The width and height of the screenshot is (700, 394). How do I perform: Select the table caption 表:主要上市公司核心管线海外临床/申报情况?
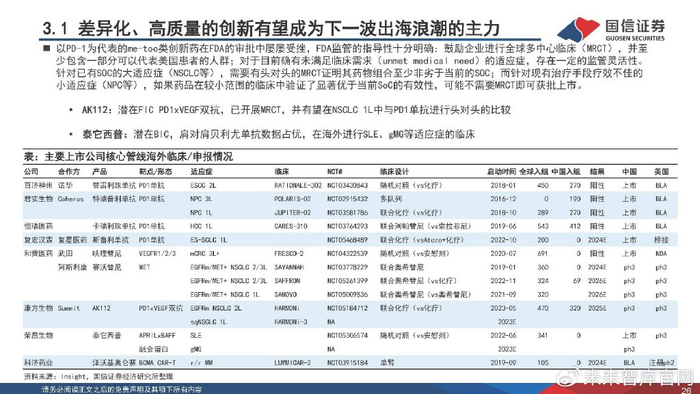tap(128, 157)
